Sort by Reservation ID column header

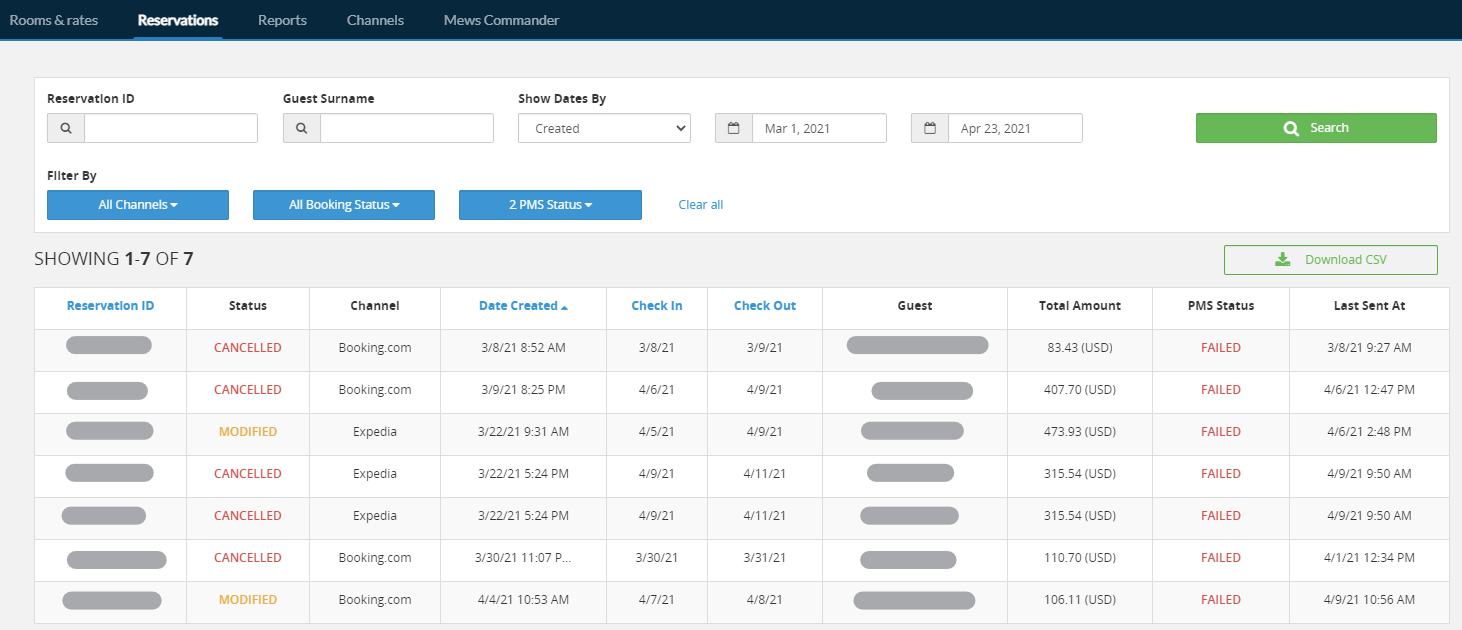111,306
